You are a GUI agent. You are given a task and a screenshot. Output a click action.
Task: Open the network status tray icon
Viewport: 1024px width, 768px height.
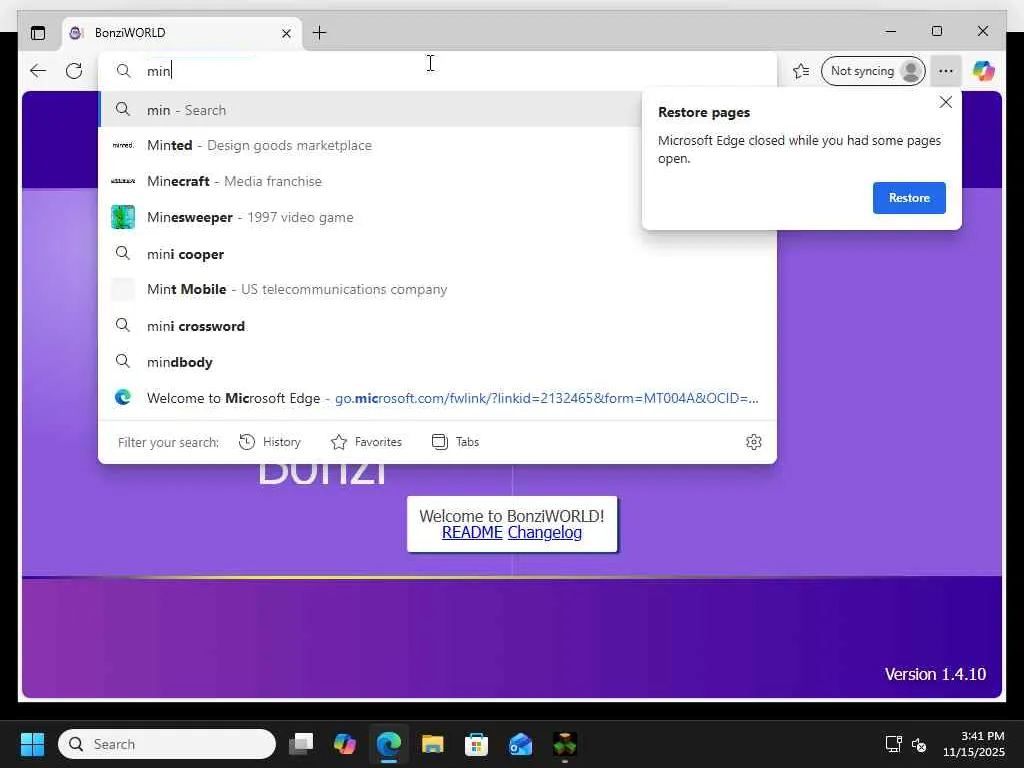[893, 744]
